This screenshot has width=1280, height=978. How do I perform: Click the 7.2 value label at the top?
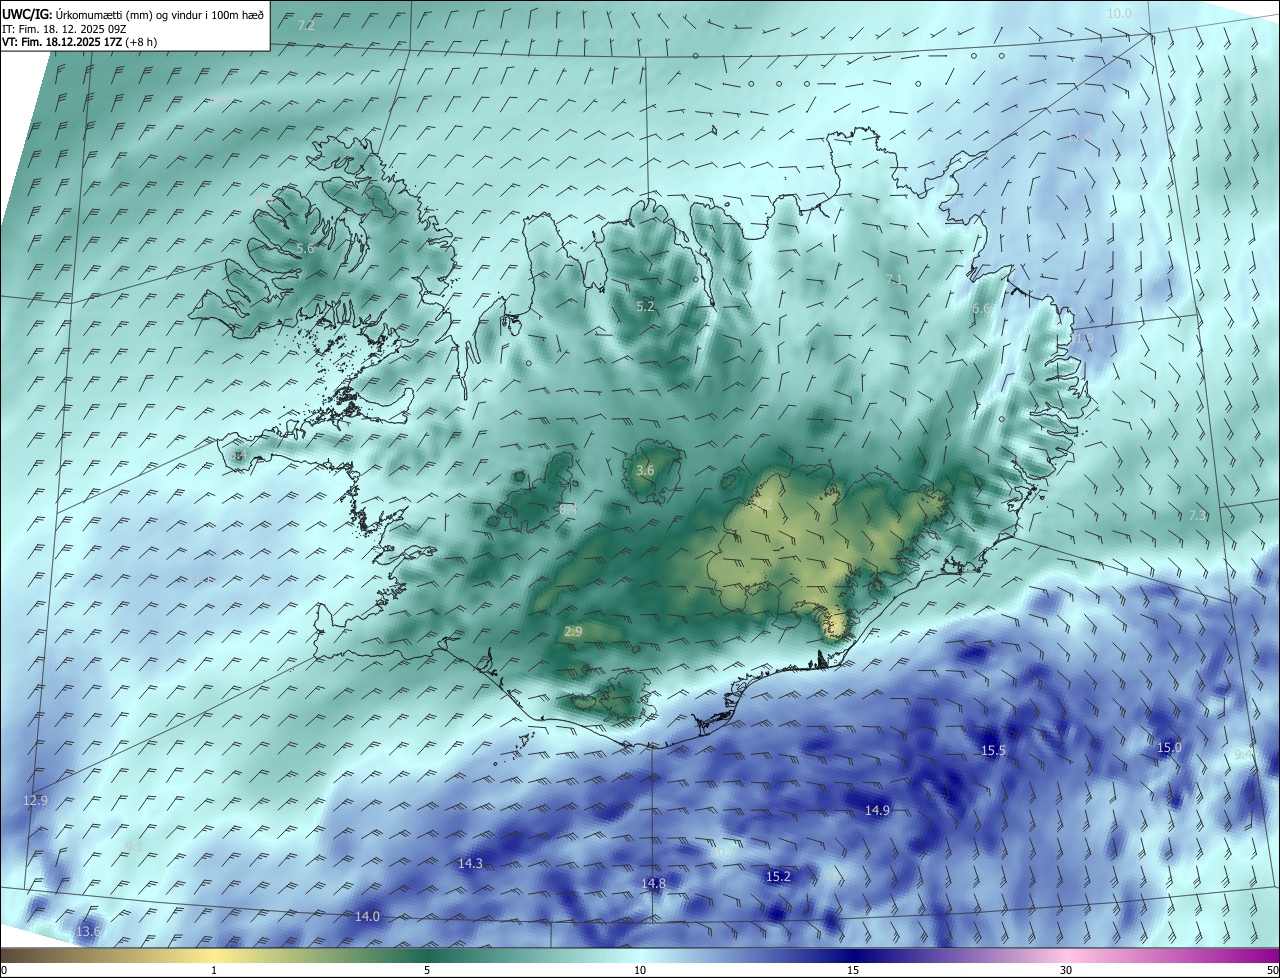click(306, 25)
